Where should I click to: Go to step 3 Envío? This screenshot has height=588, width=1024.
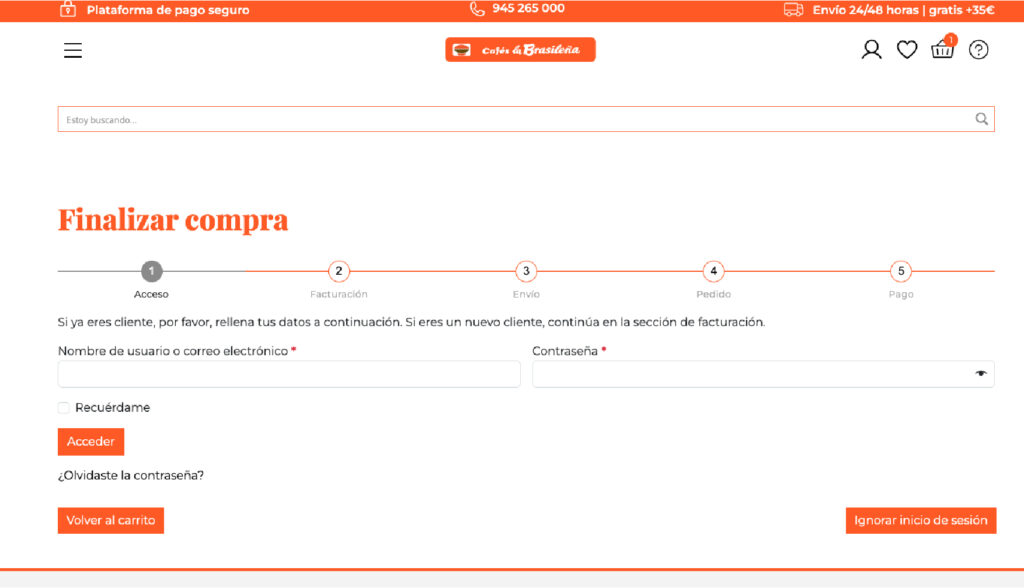pos(526,271)
